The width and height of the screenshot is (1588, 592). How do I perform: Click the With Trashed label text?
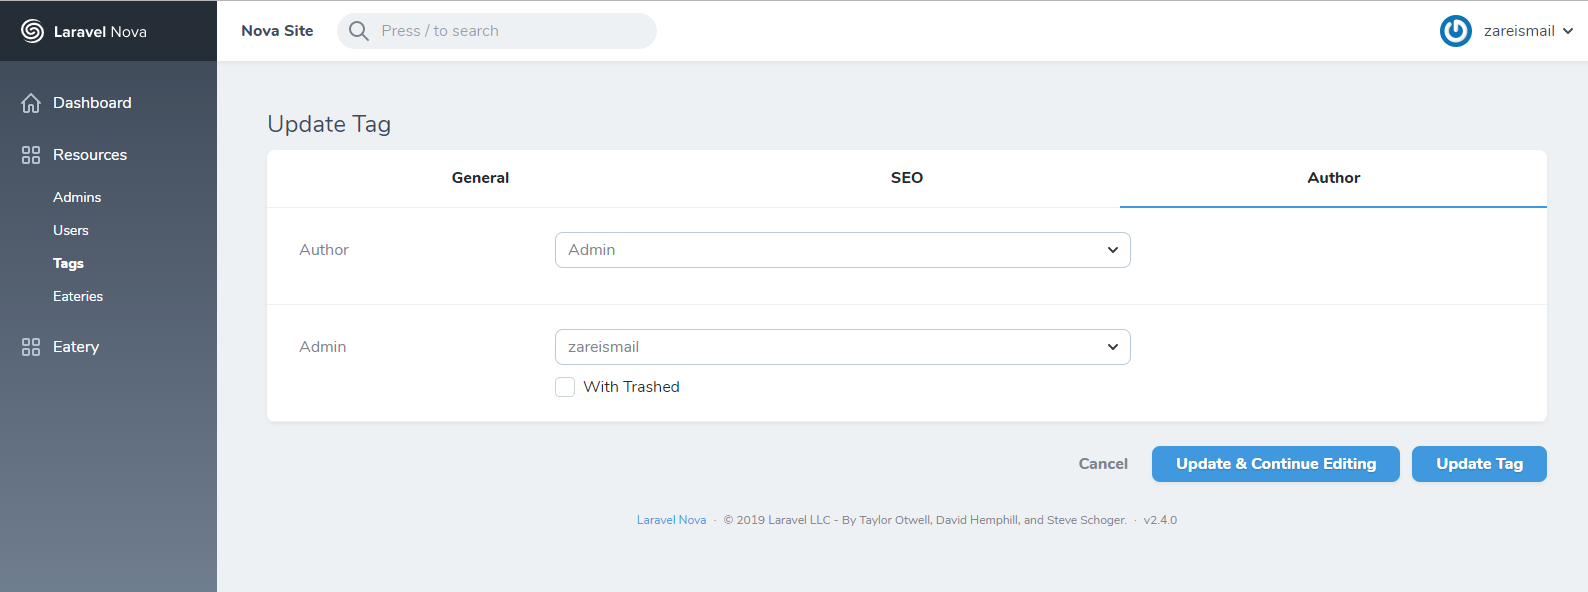click(631, 387)
